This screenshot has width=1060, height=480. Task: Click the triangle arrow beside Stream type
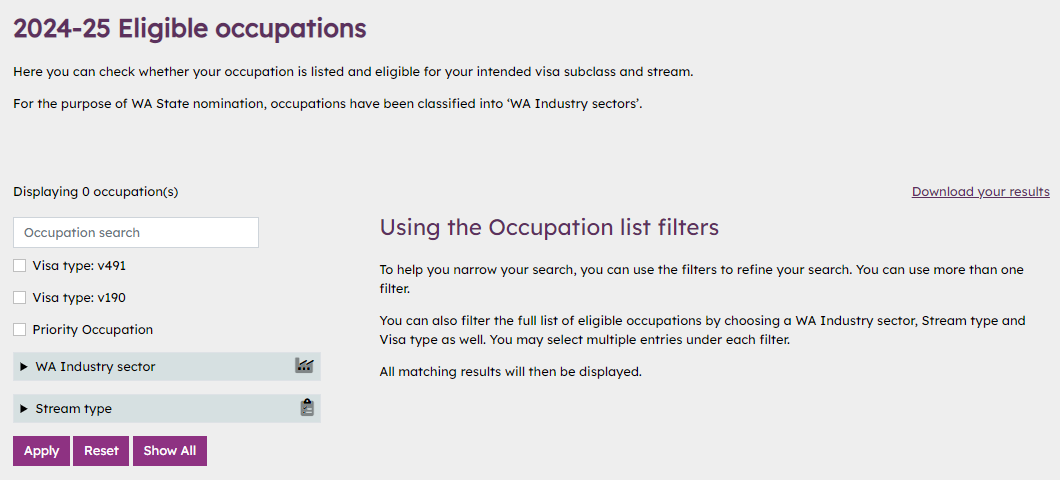coord(24,409)
